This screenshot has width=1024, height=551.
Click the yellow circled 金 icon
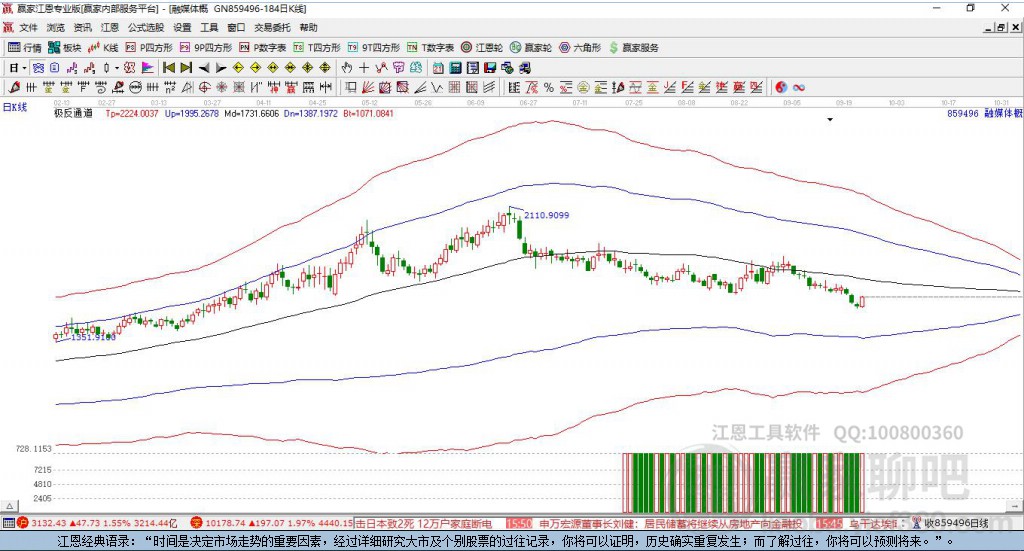pyautogui.click(x=583, y=87)
